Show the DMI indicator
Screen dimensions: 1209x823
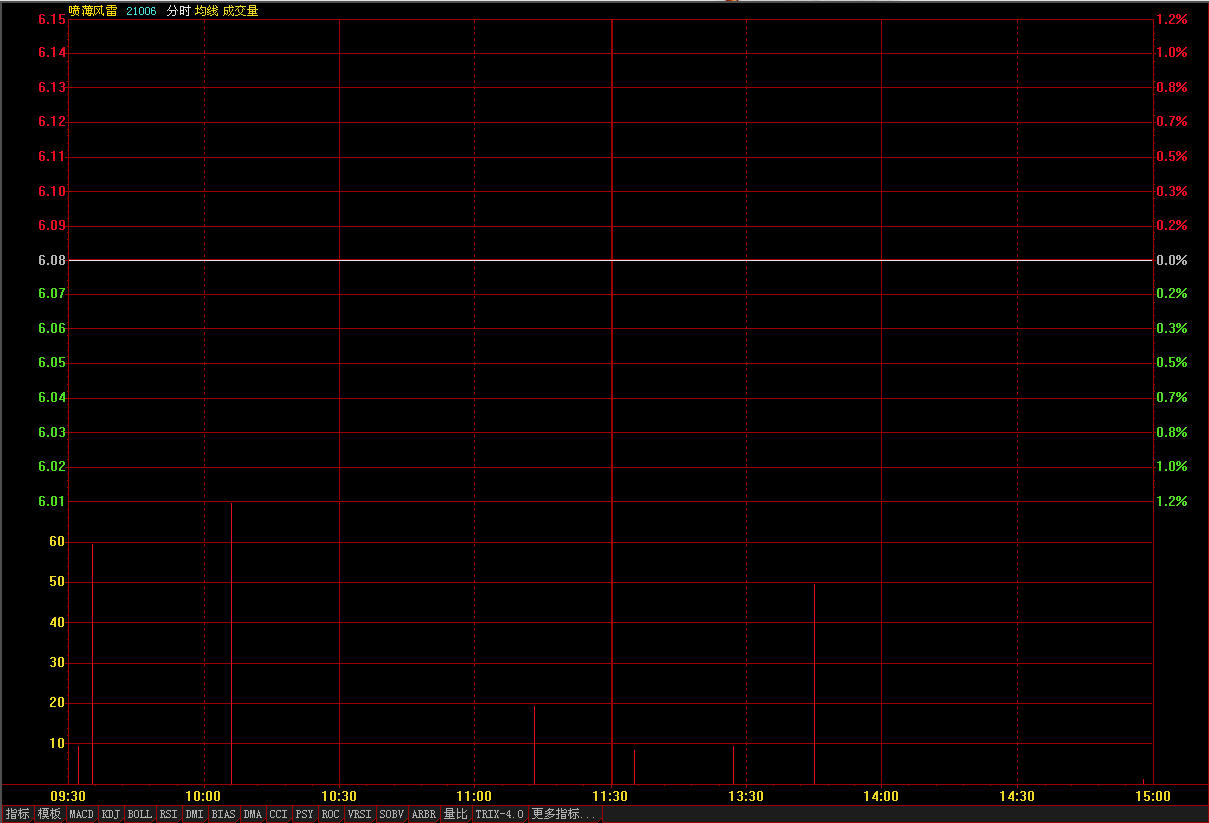195,814
